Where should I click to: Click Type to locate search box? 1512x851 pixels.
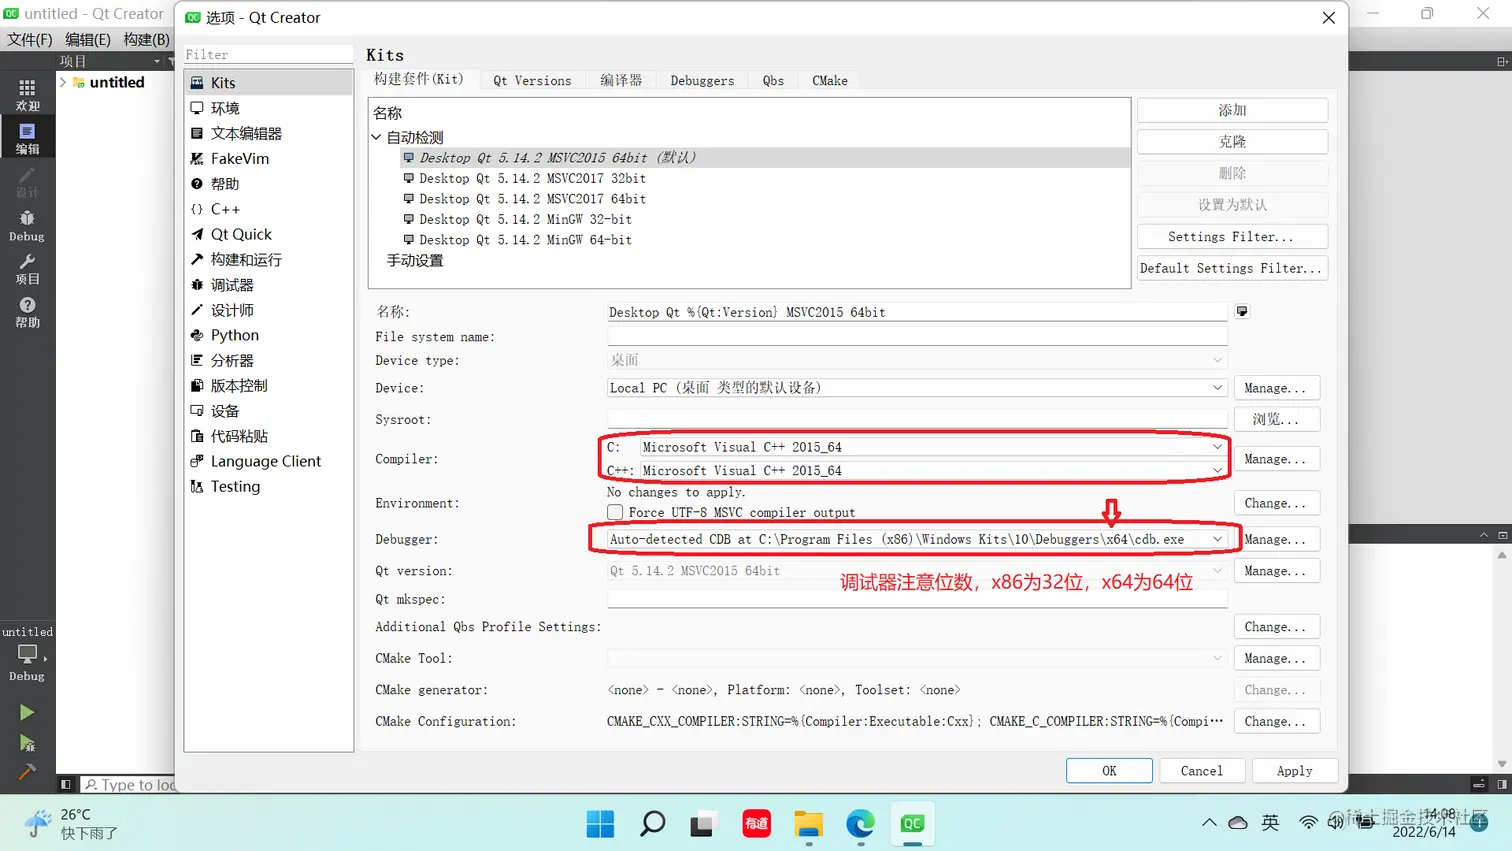pyautogui.click(x=128, y=785)
